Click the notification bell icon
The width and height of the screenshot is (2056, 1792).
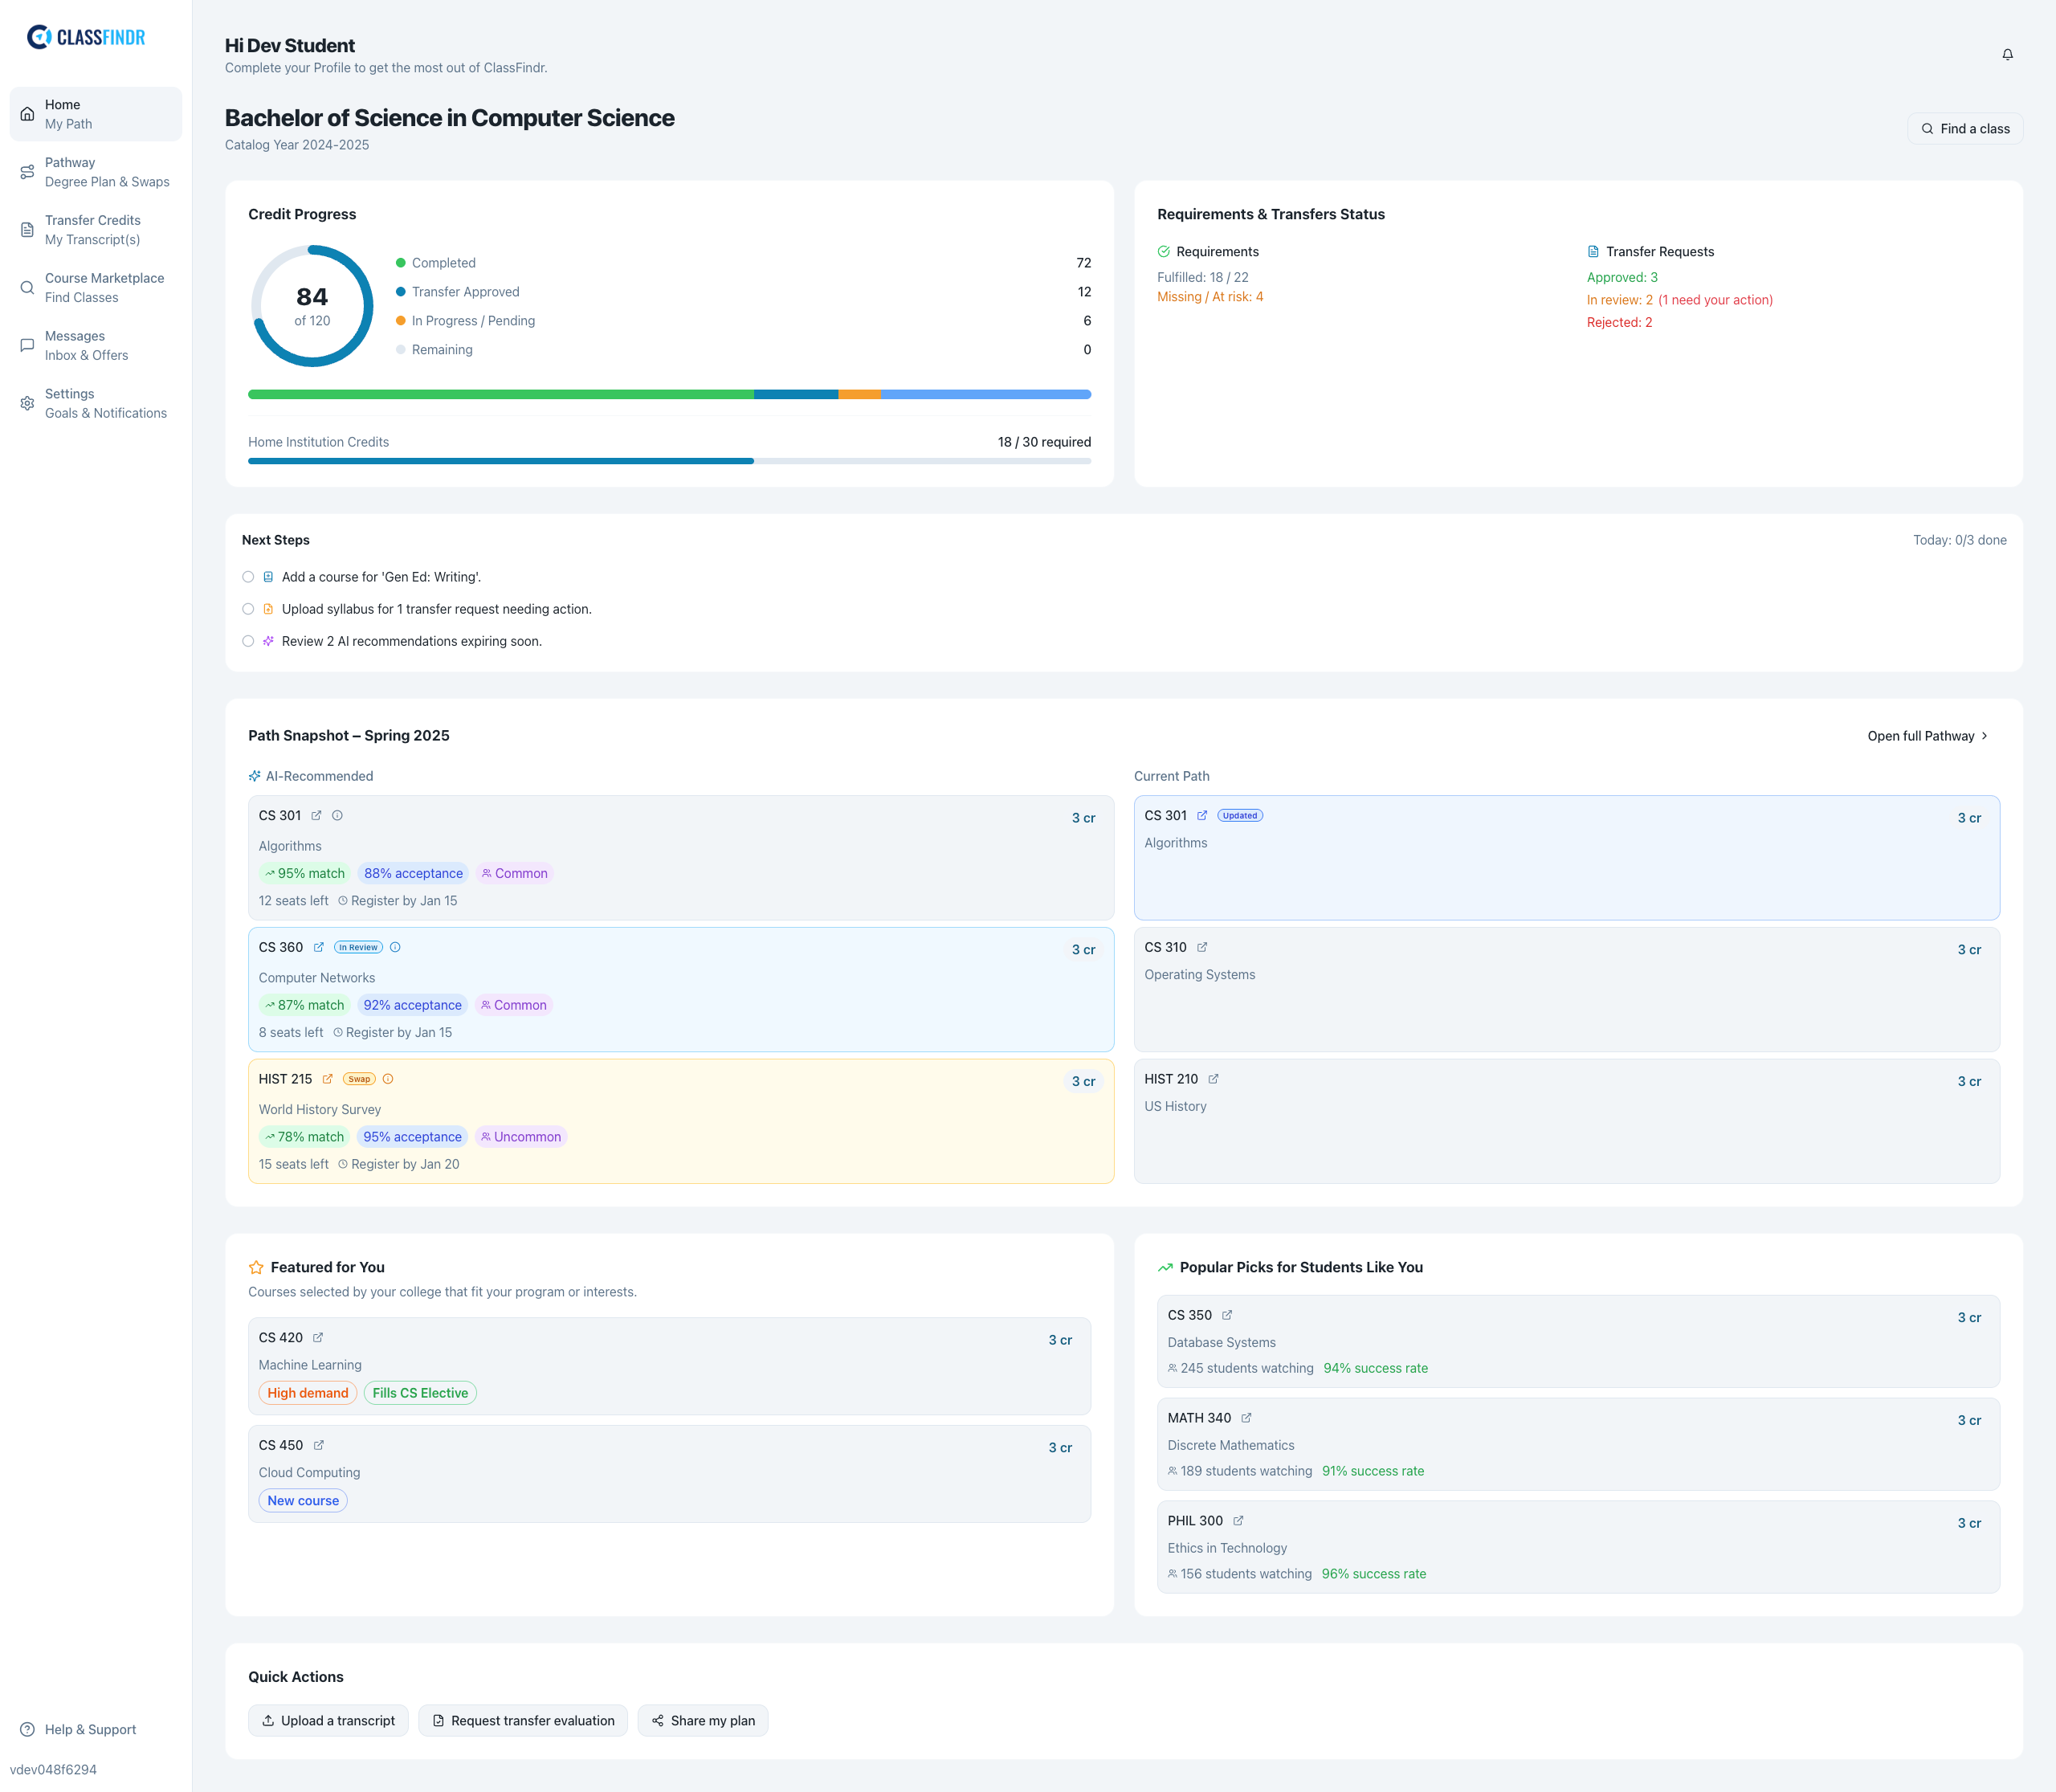point(2007,54)
